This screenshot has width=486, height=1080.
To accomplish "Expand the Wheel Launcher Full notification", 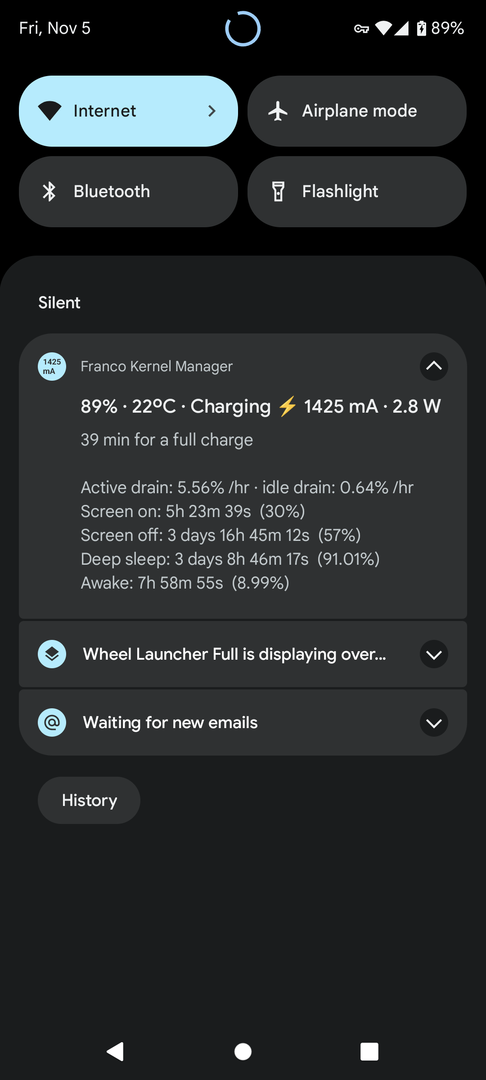I will point(434,654).
